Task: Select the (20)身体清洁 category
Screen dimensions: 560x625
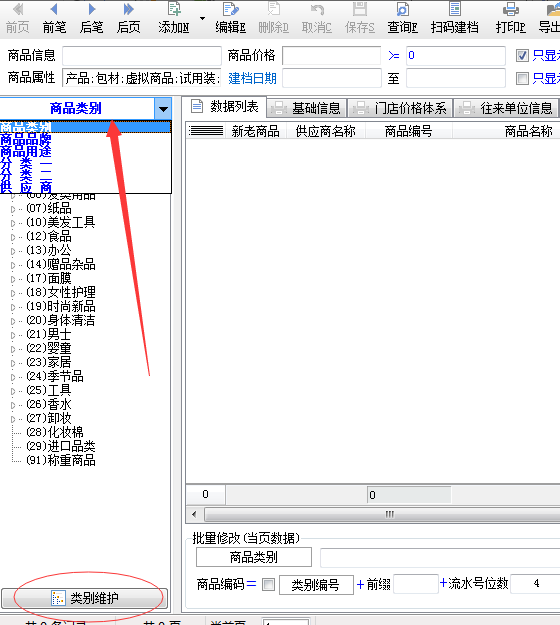Action: click(x=61, y=320)
